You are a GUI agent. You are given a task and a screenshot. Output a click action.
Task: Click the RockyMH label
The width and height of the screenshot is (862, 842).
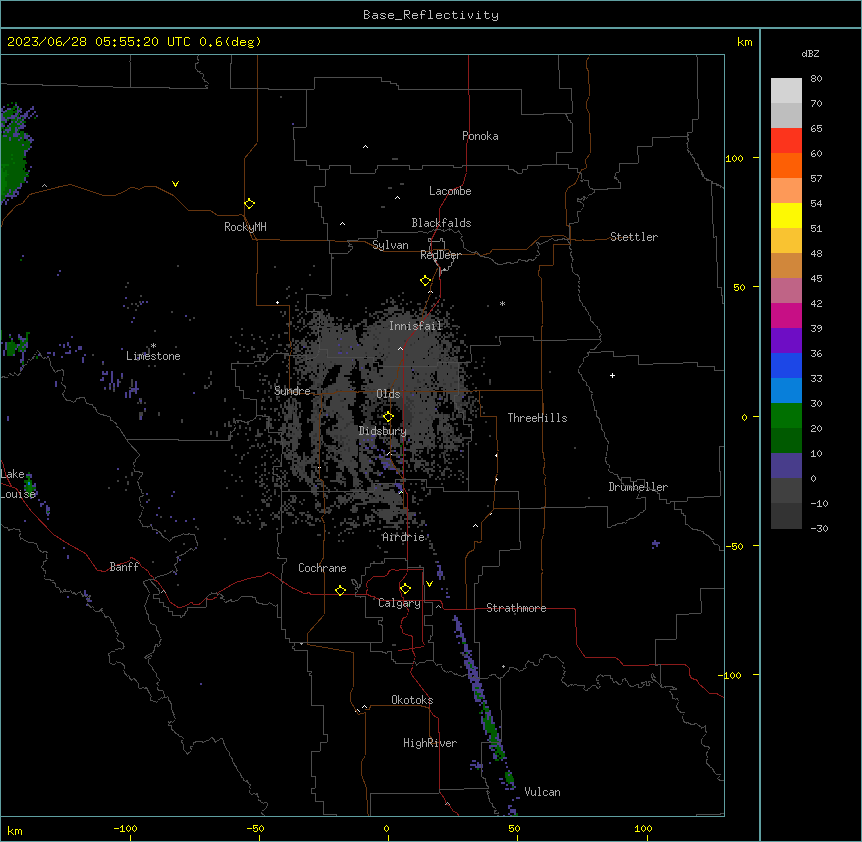point(245,227)
